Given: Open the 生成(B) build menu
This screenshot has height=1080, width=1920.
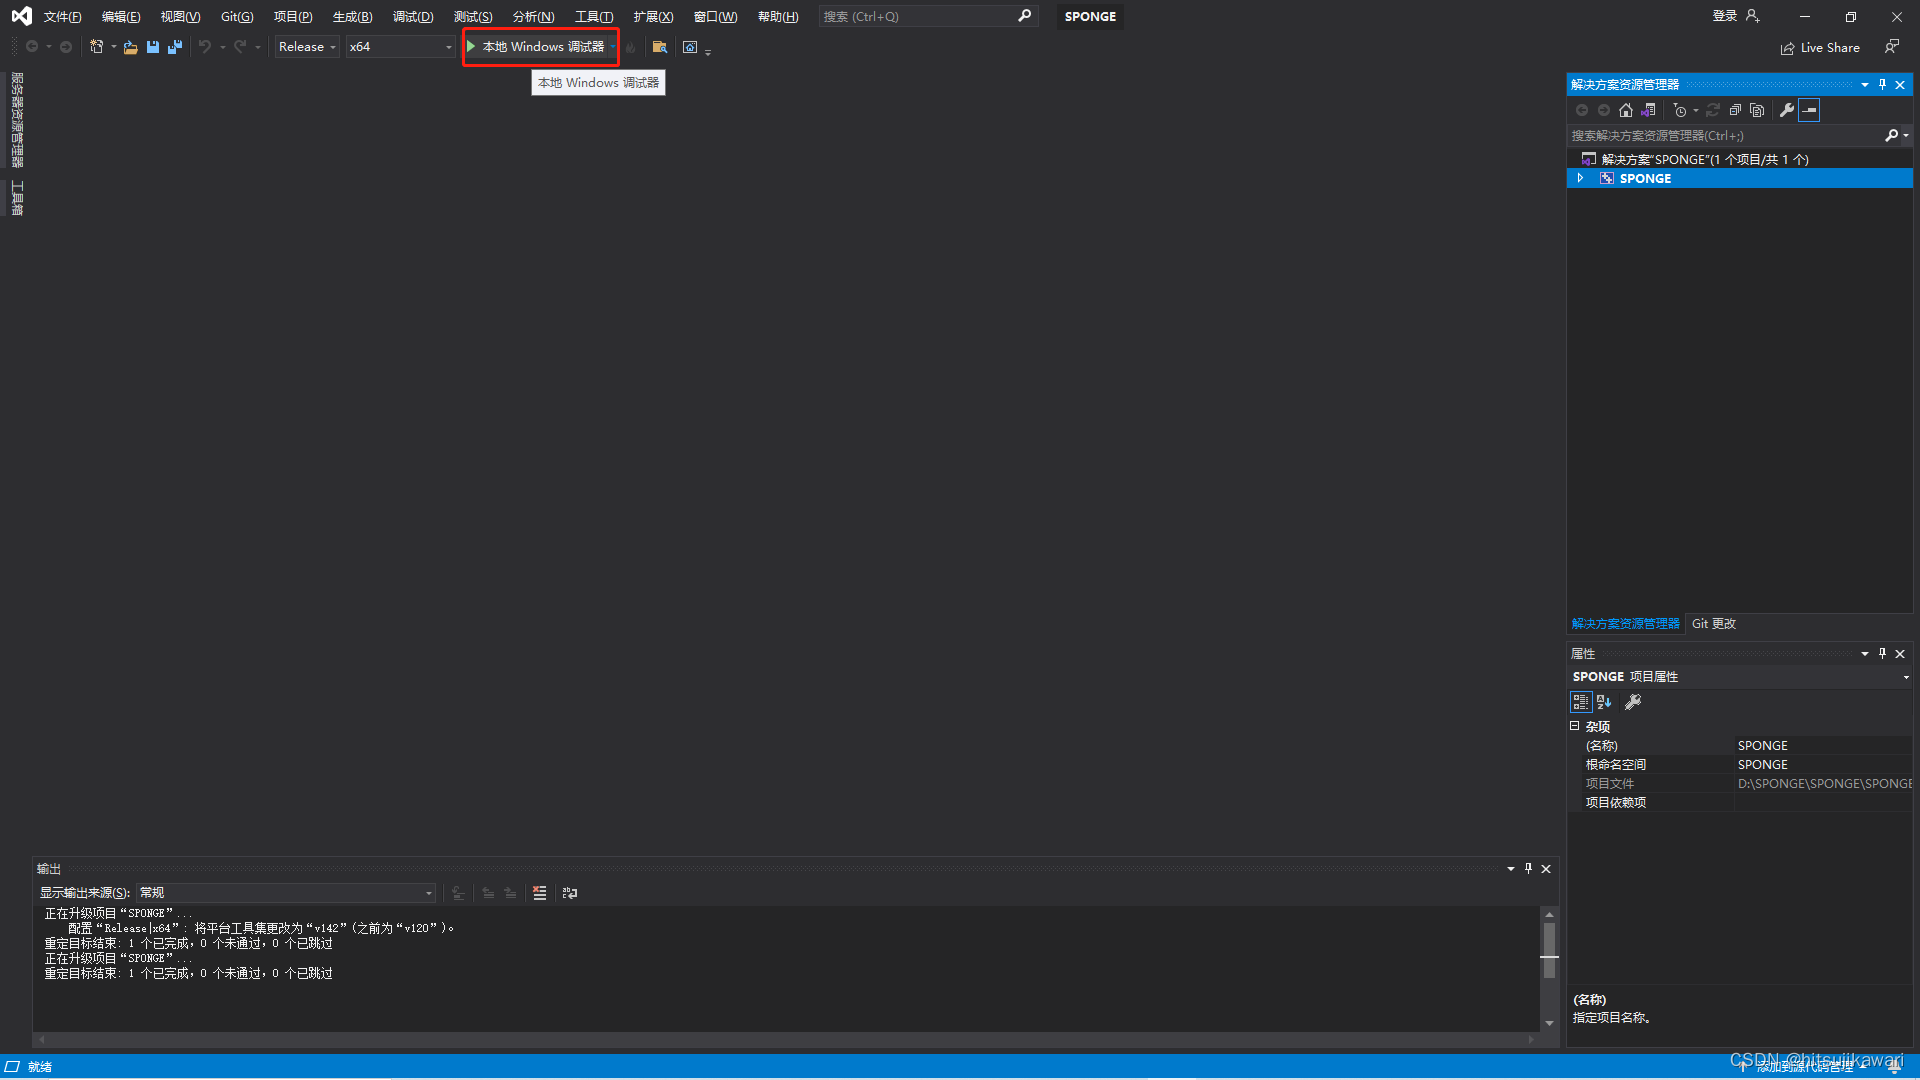Looking at the screenshot, I should [352, 17].
